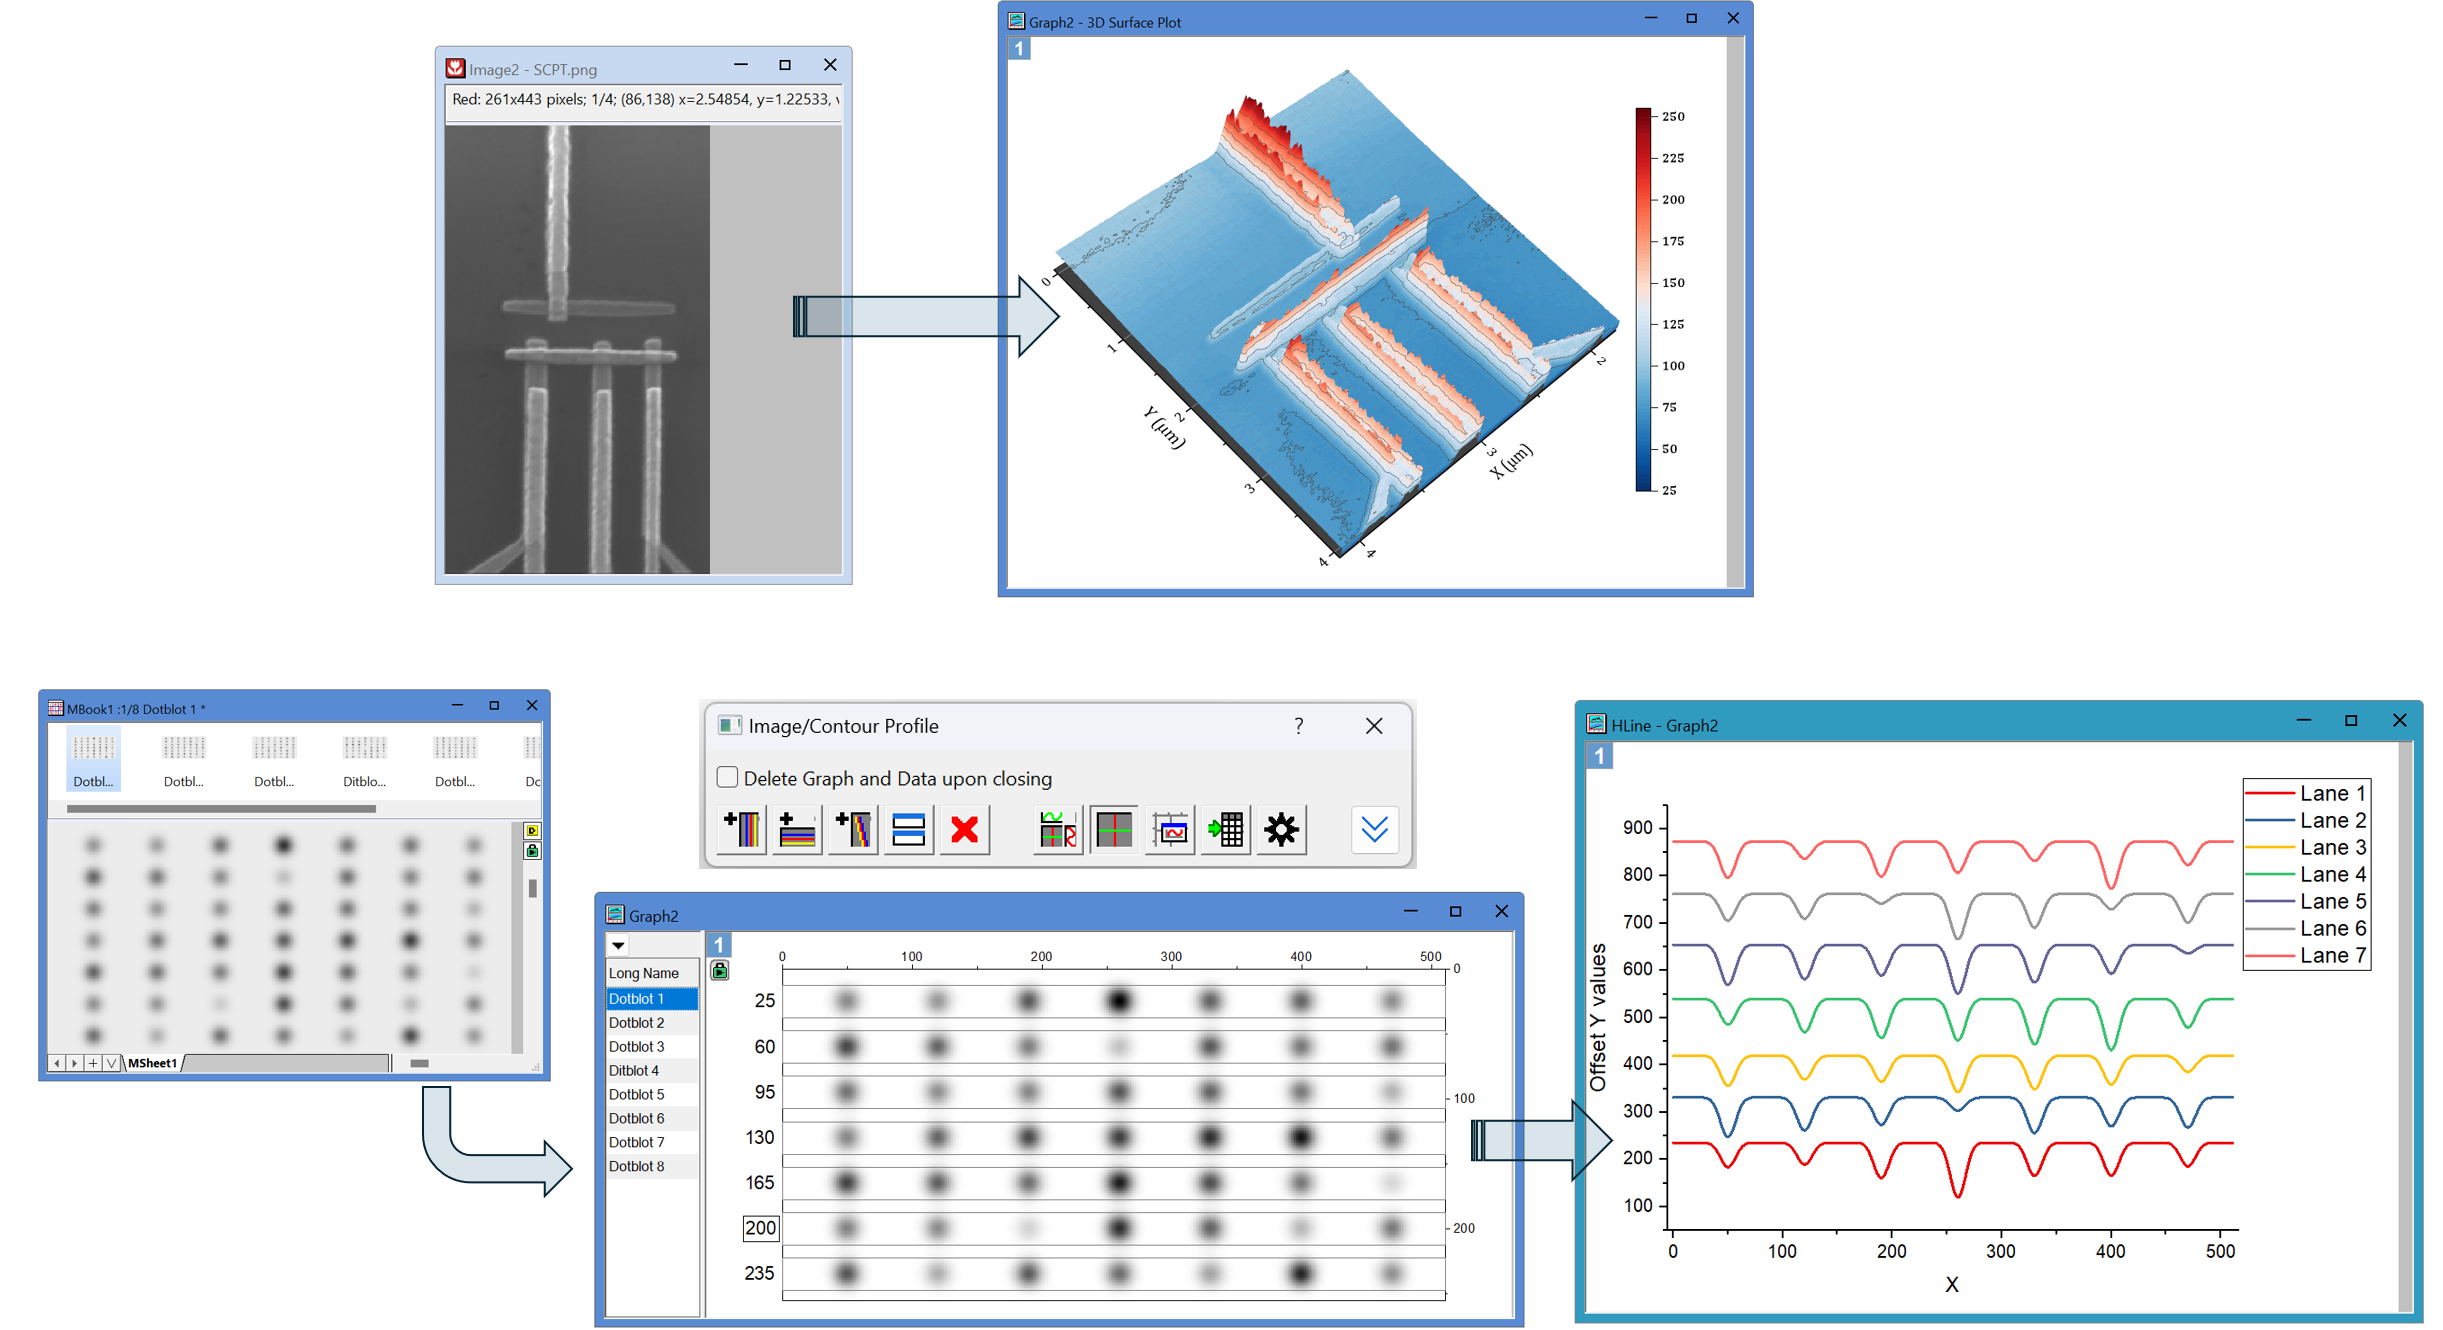Click the add vertical profile line icon
Viewport: 2443px width, 1330px height.
pos(742,830)
